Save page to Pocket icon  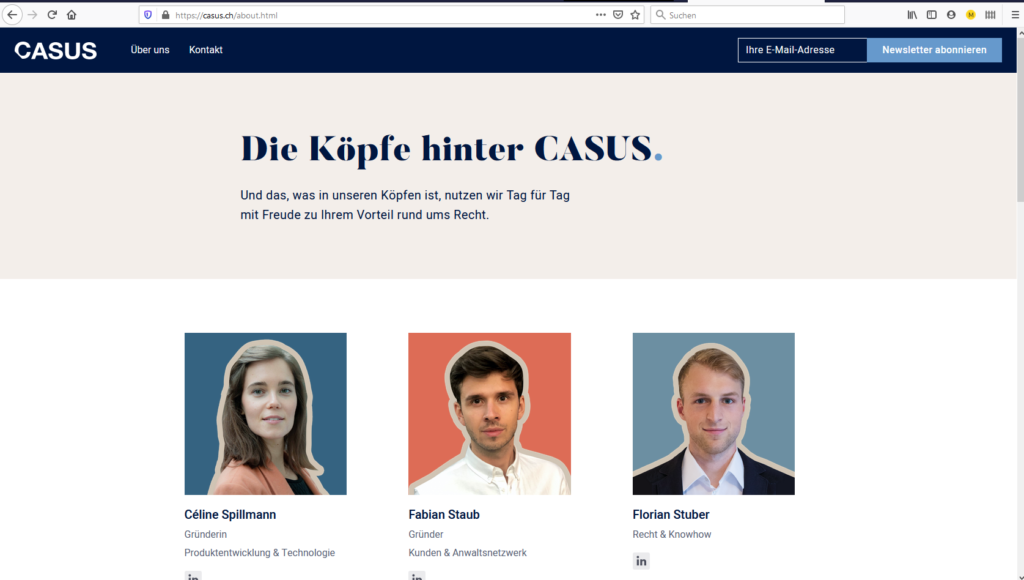(618, 15)
